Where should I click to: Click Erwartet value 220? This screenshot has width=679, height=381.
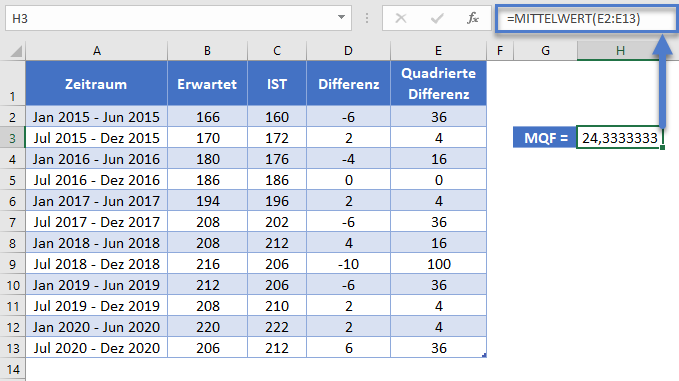[x=207, y=327]
